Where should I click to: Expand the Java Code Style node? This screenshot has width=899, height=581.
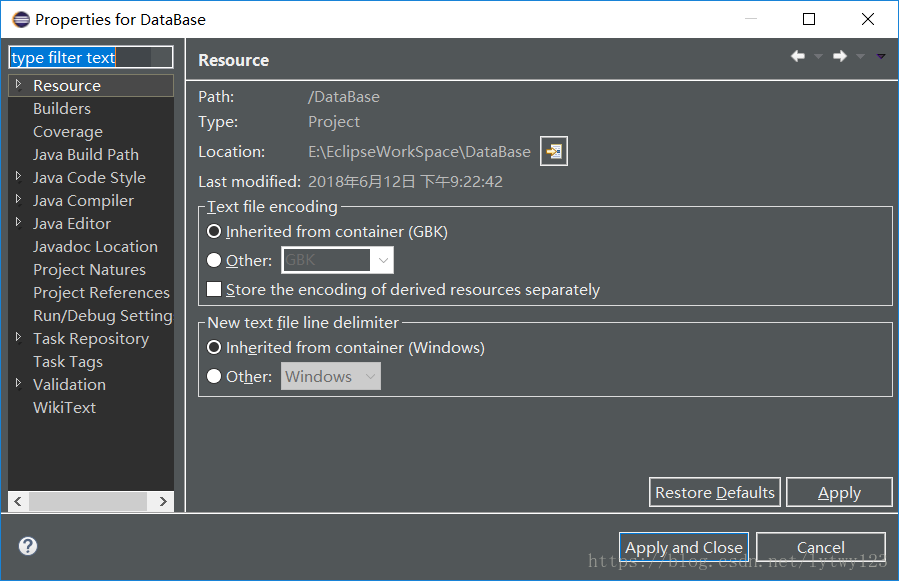pyautogui.click(x=18, y=177)
